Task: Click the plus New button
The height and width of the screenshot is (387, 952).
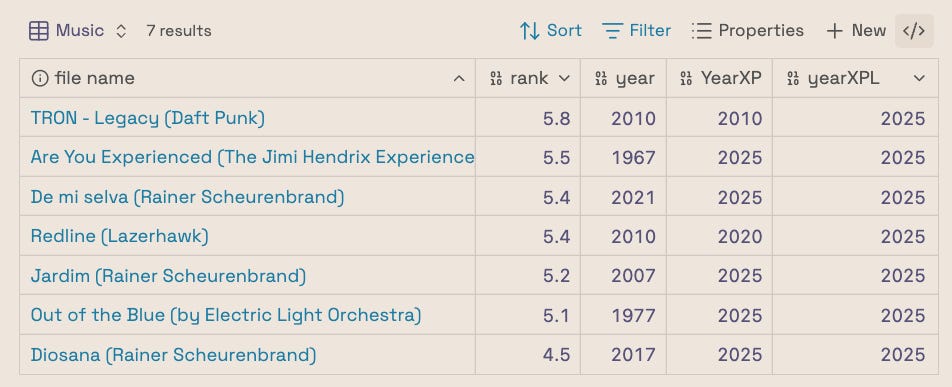Action: [x=856, y=30]
